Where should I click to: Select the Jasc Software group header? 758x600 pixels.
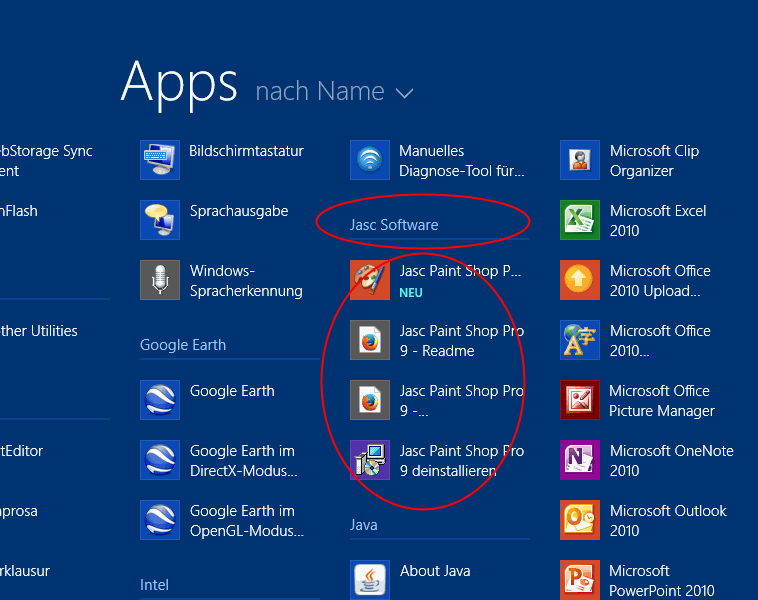click(x=394, y=225)
